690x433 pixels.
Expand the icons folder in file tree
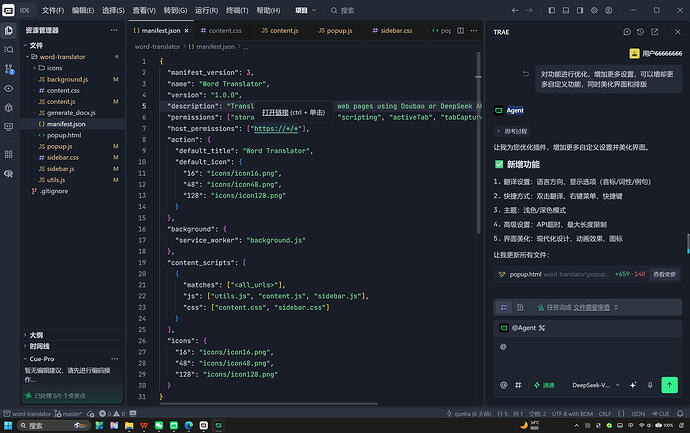[50, 68]
